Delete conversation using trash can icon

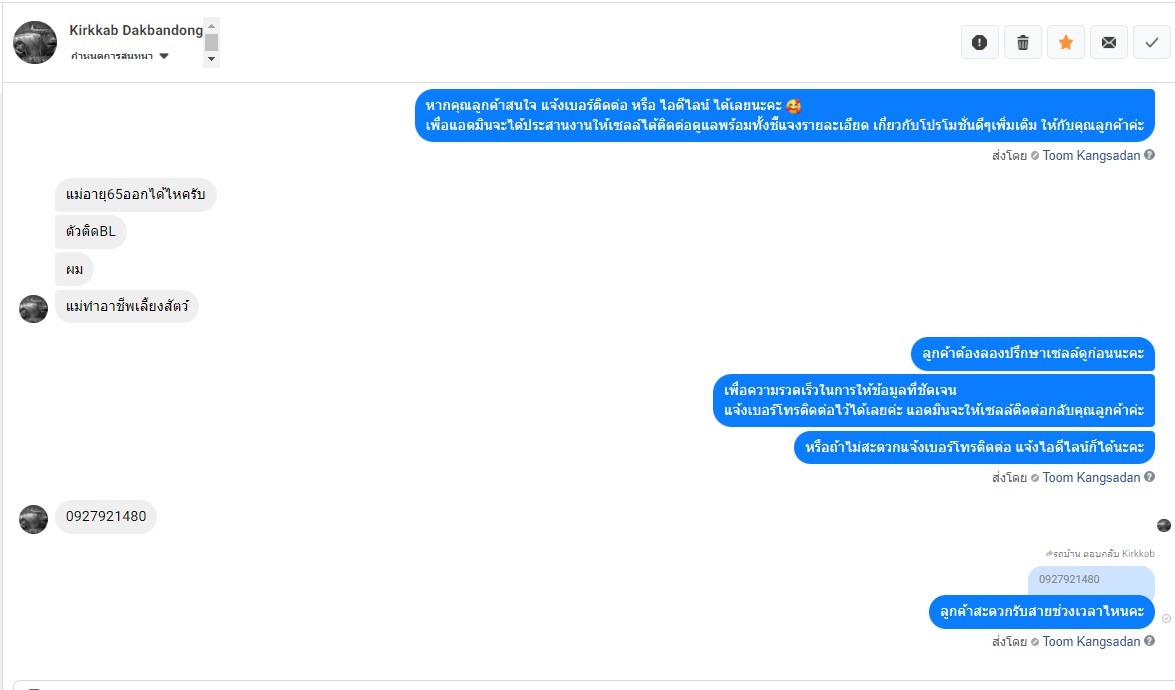tap(1023, 43)
